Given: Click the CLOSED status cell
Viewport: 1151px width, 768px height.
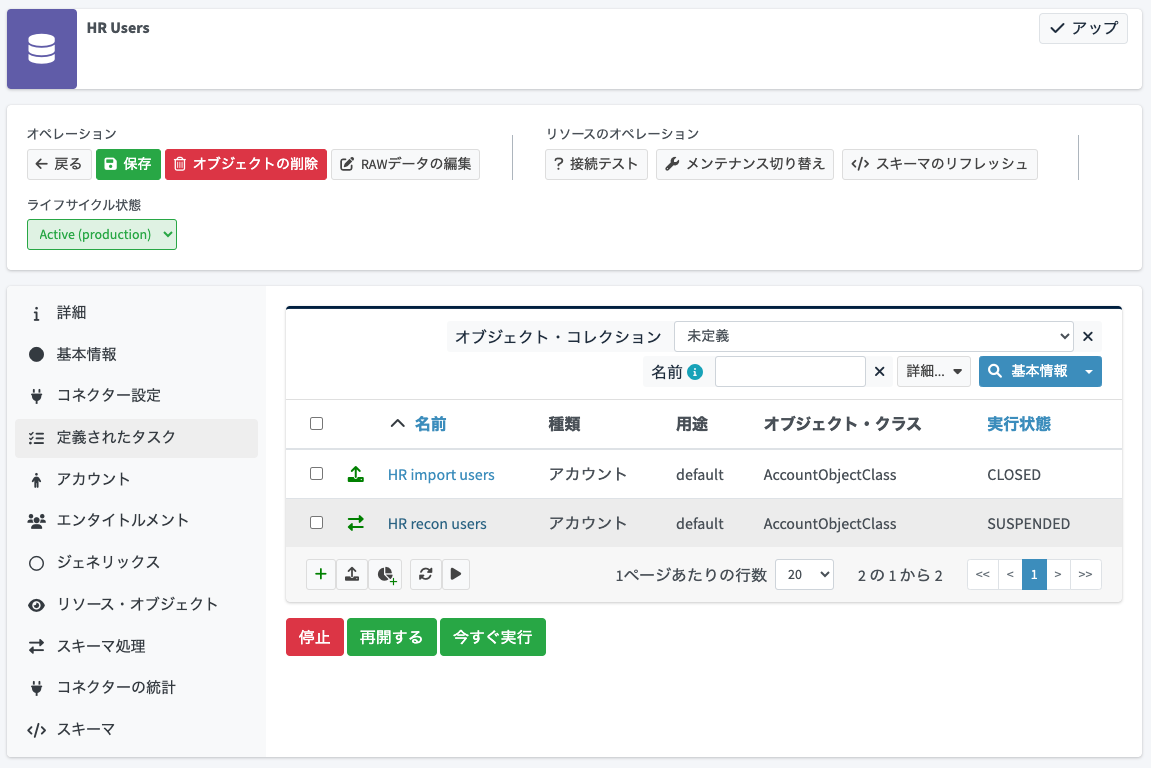Looking at the screenshot, I should pyautogui.click(x=1014, y=475).
